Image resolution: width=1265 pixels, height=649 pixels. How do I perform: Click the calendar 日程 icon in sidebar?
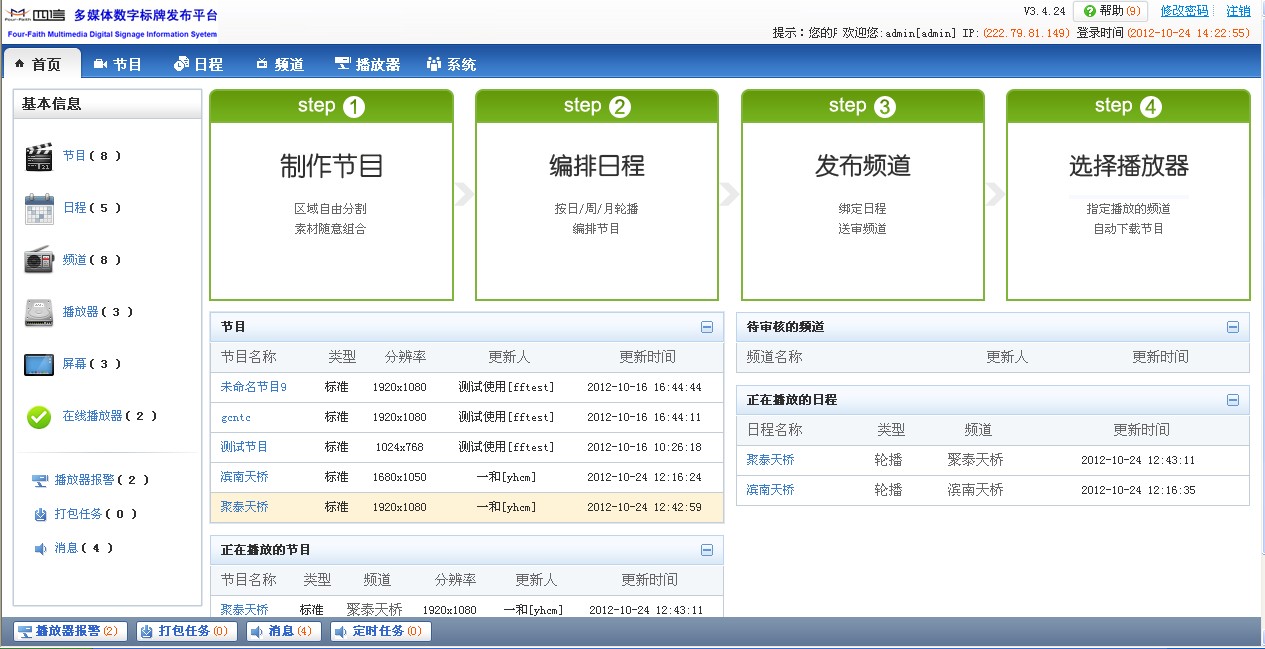coord(39,209)
